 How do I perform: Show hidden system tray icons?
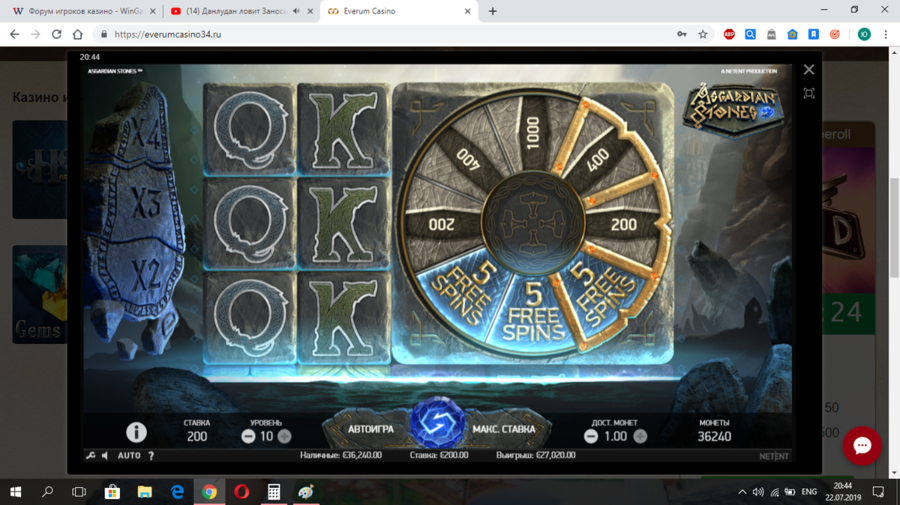click(742, 492)
